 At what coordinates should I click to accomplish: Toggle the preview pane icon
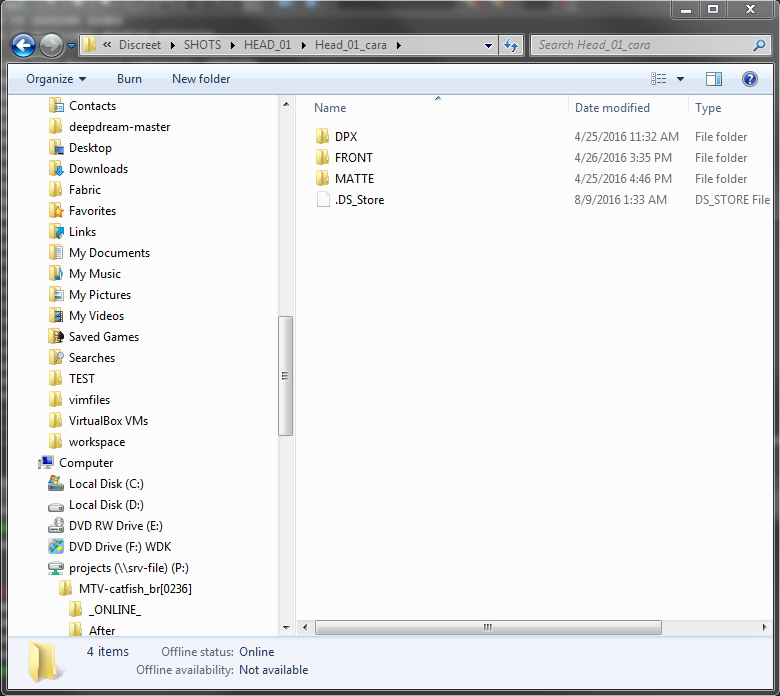[x=713, y=79]
